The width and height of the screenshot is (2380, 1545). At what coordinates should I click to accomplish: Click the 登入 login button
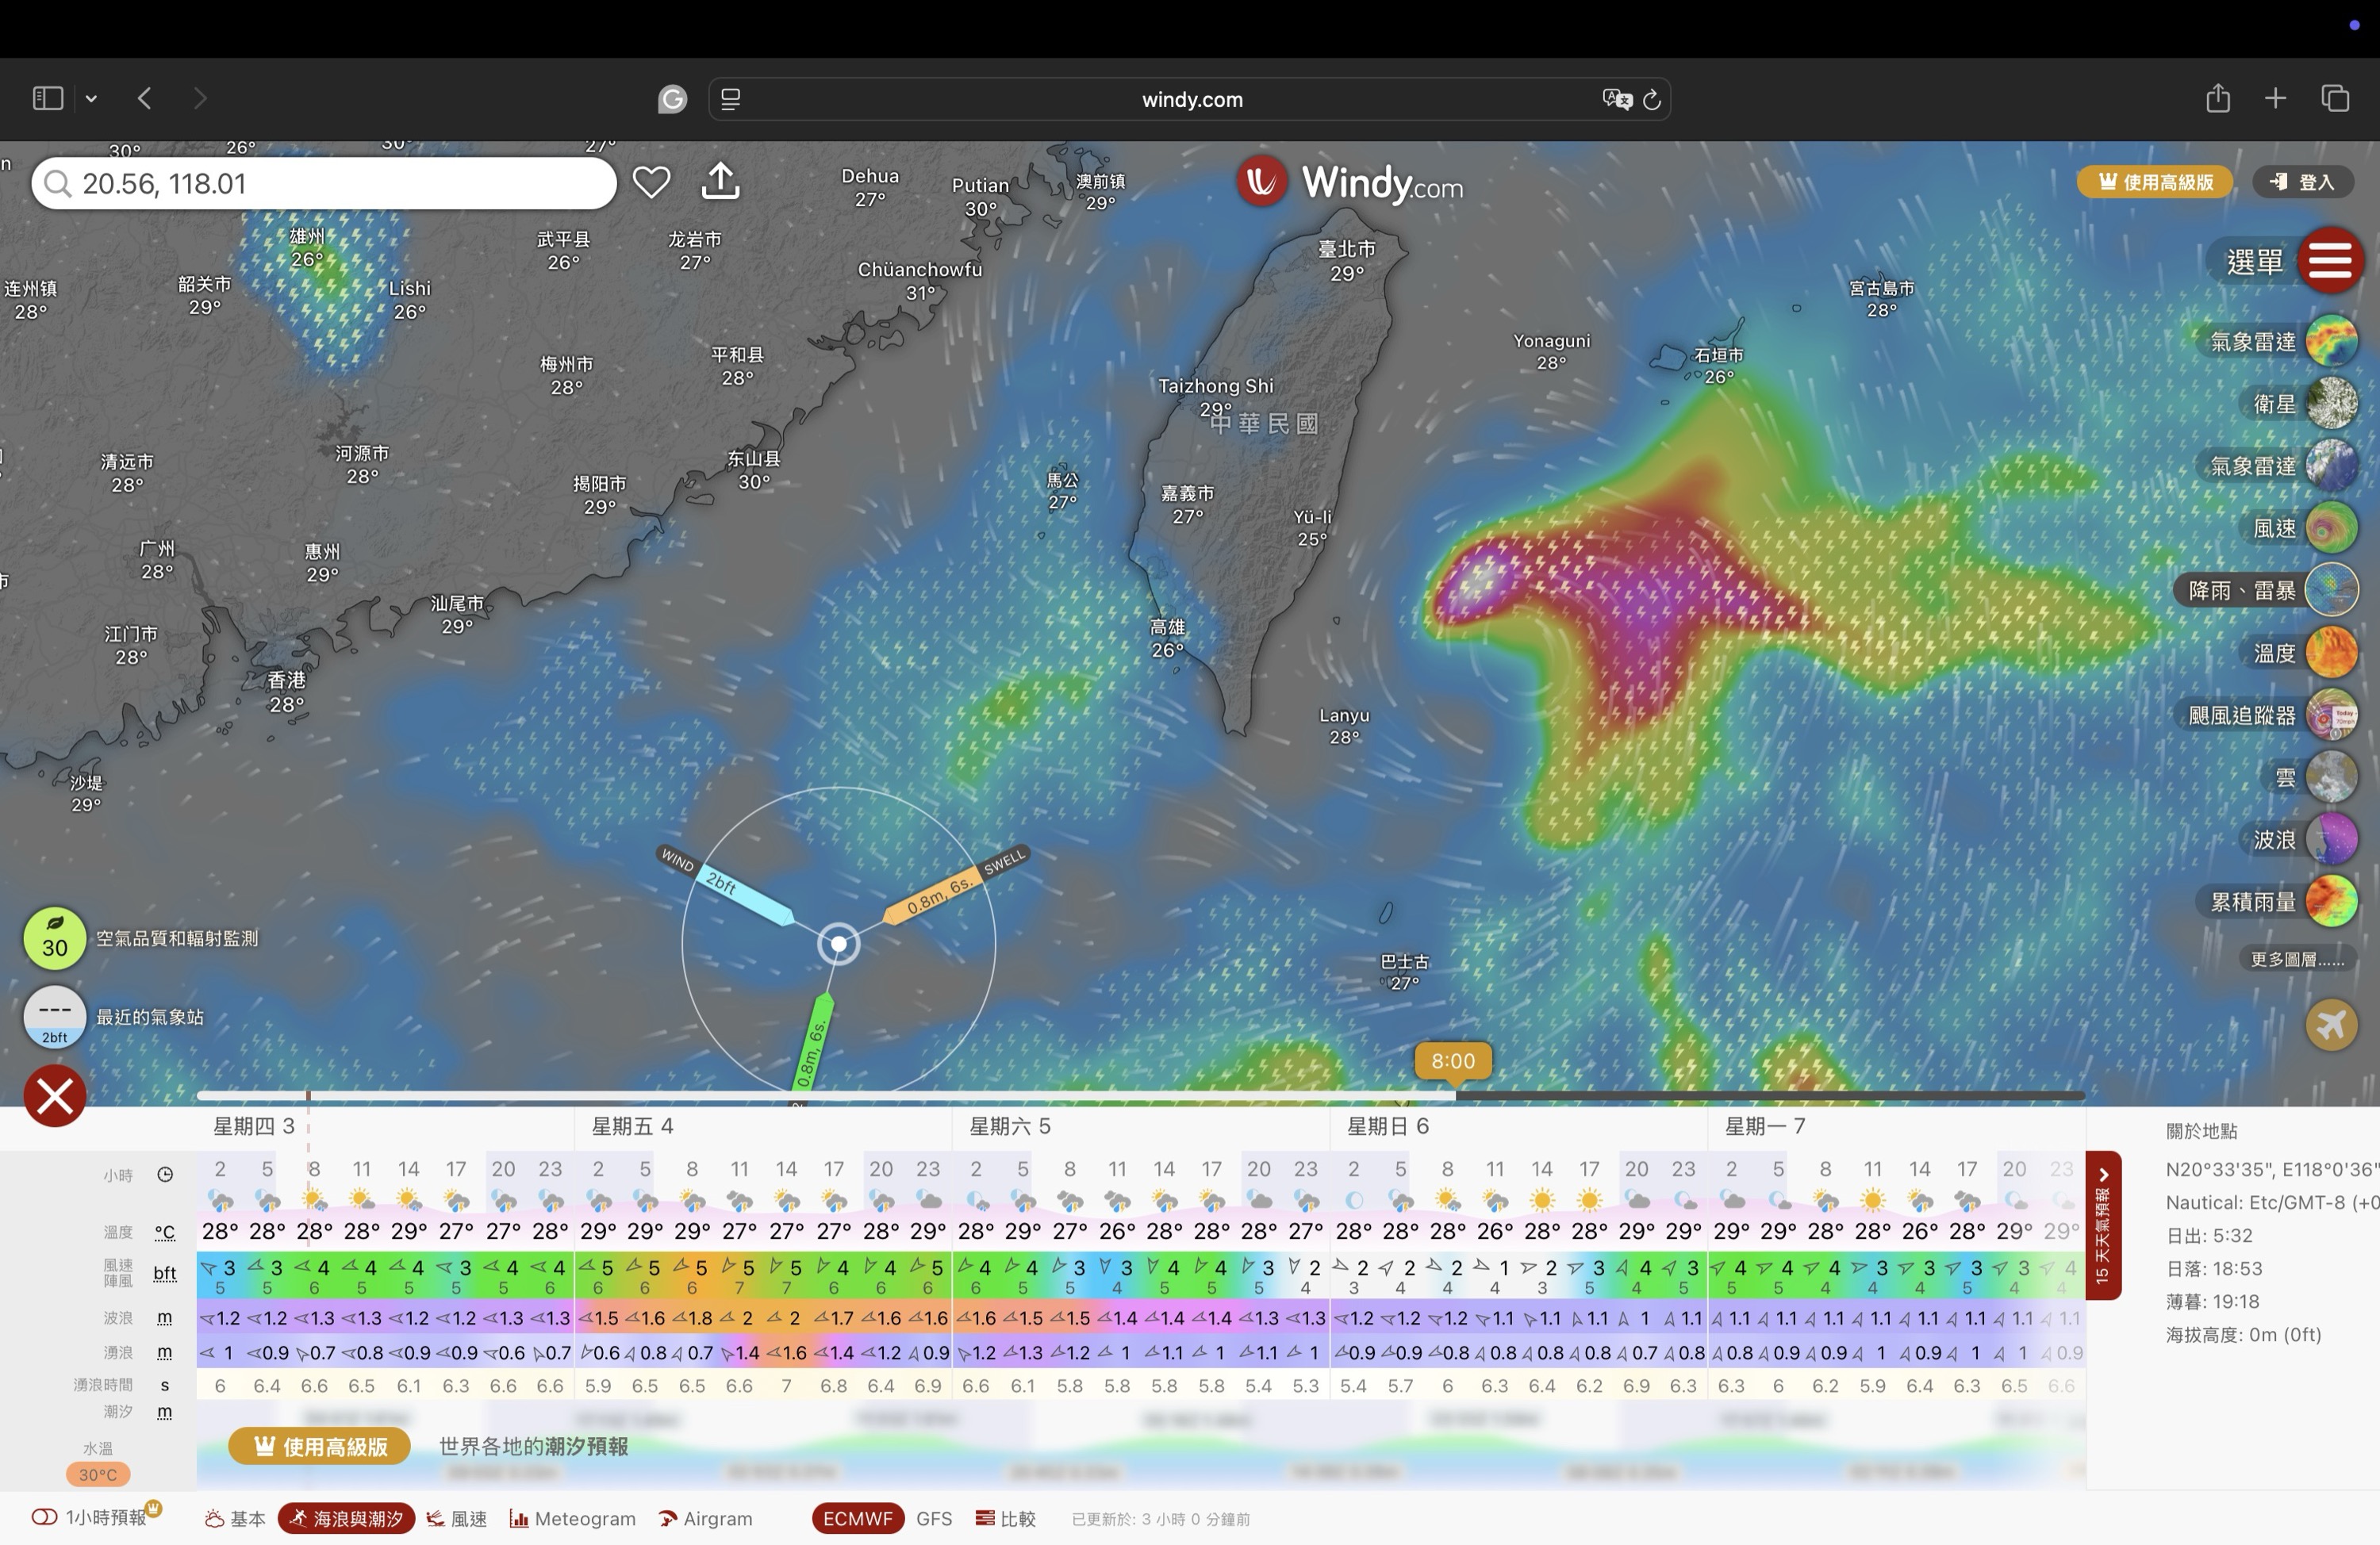point(2302,182)
